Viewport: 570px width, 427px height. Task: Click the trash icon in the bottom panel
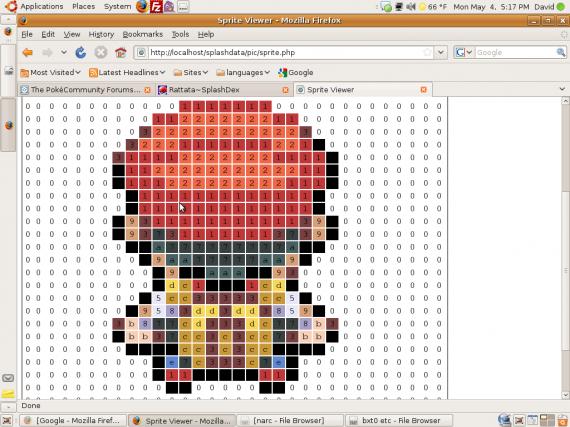pos(563,420)
